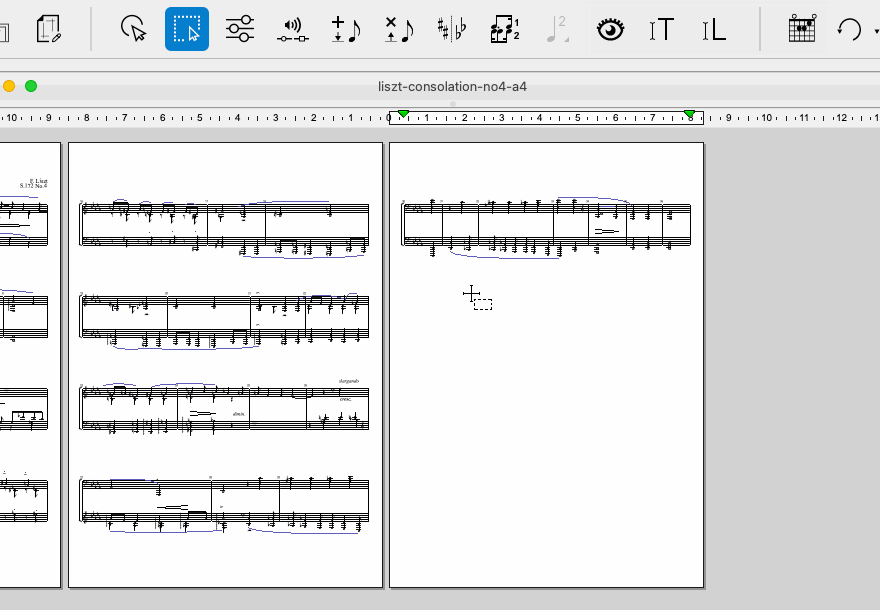
Task: Undo the last action
Action: pyautogui.click(x=849, y=29)
